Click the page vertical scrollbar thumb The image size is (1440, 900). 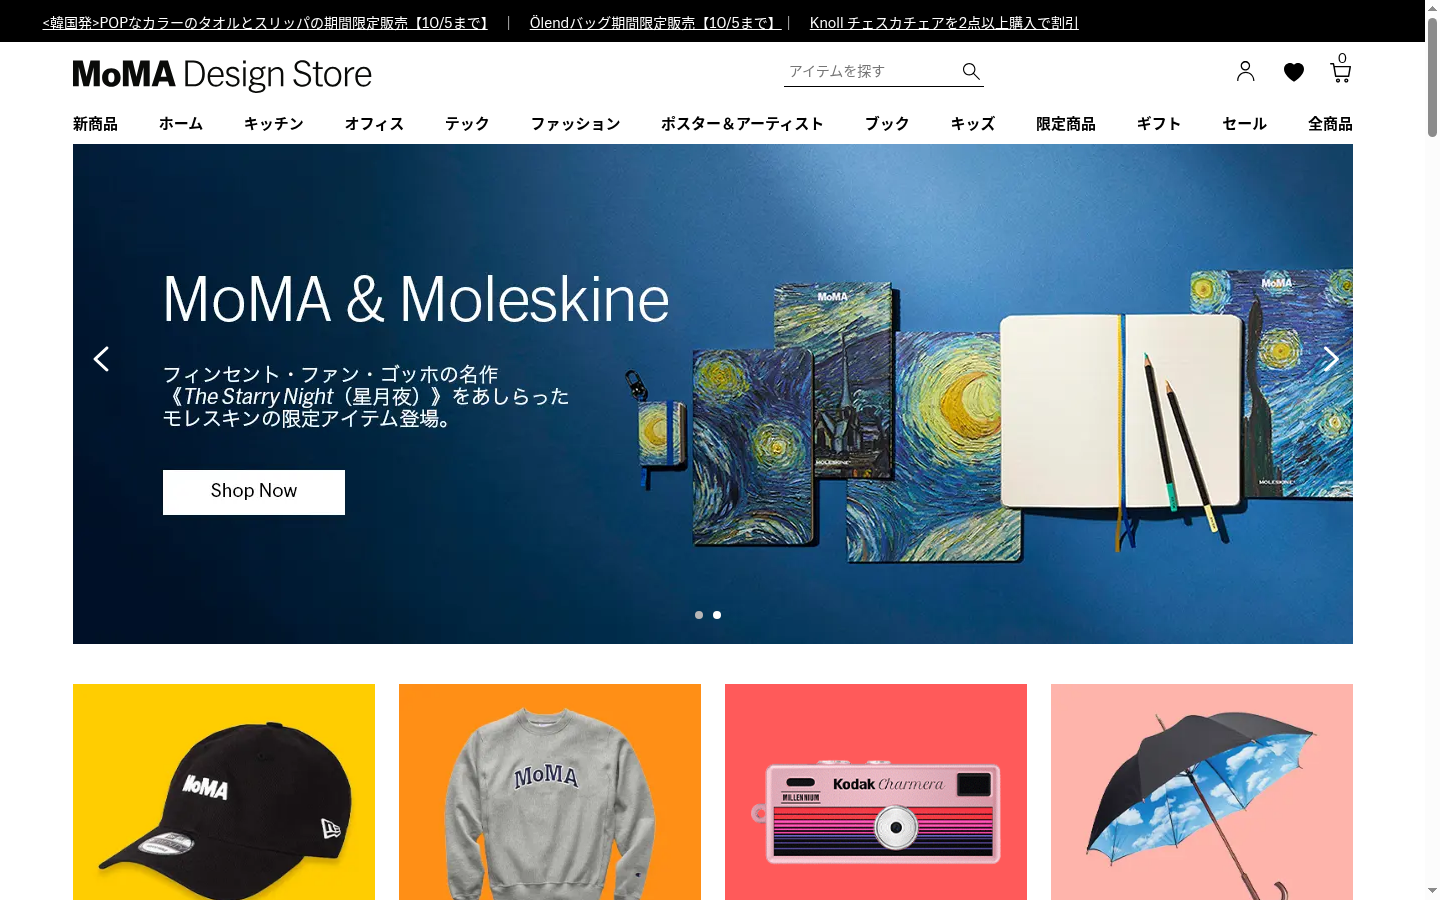click(x=1432, y=75)
